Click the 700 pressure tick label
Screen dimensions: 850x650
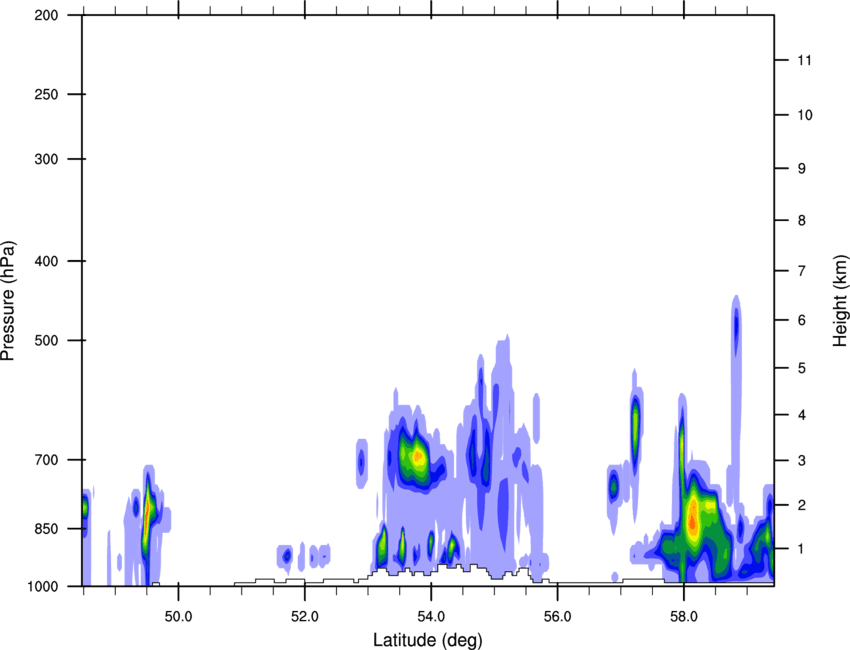pyautogui.click(x=47, y=460)
